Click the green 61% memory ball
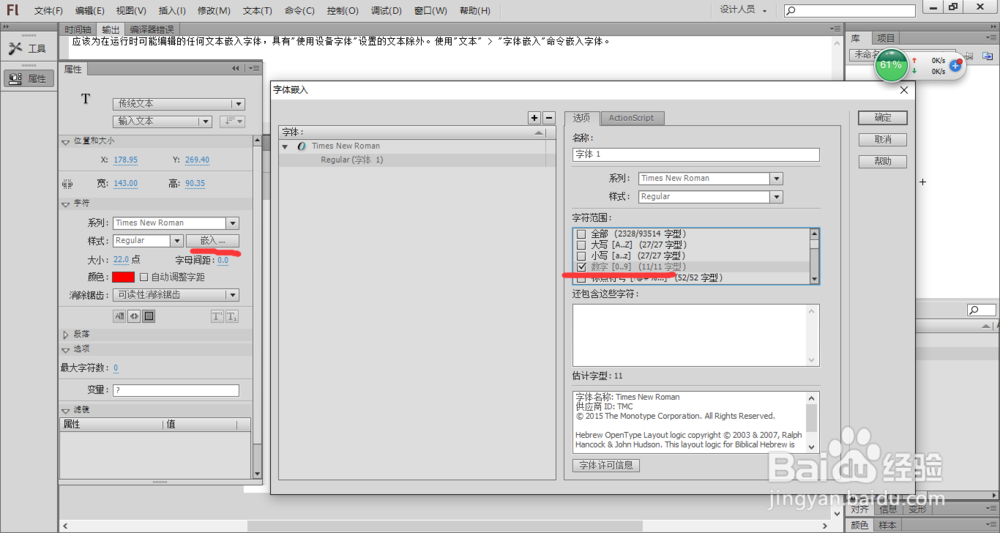This screenshot has height=533, width=1000. point(891,65)
